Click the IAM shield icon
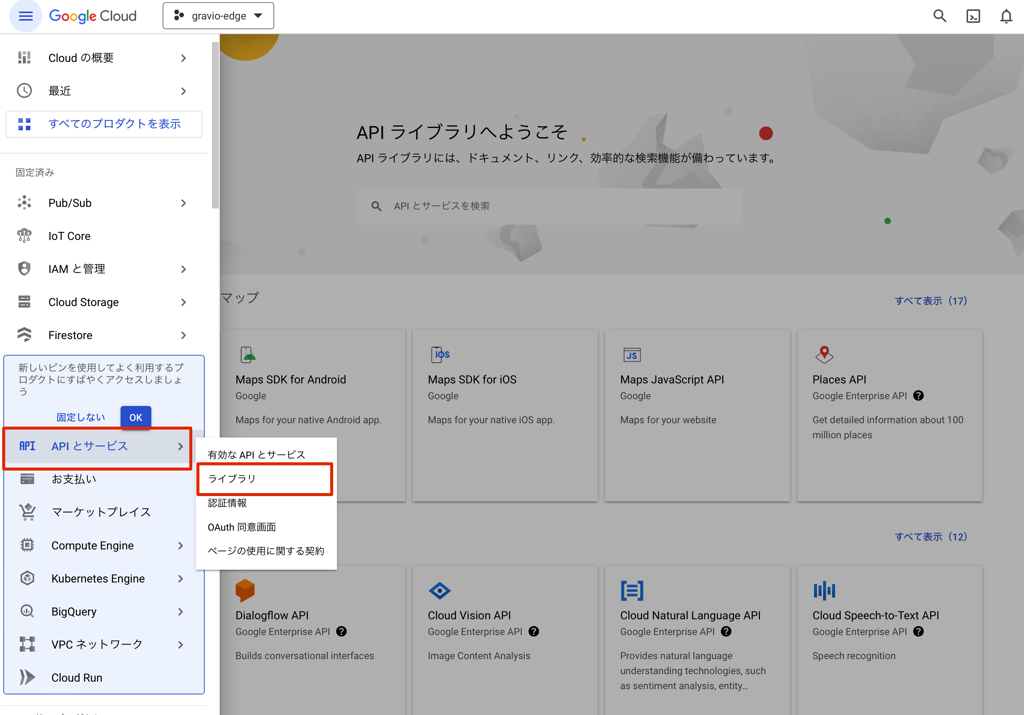Viewport: 1024px width, 715px height. 24,268
